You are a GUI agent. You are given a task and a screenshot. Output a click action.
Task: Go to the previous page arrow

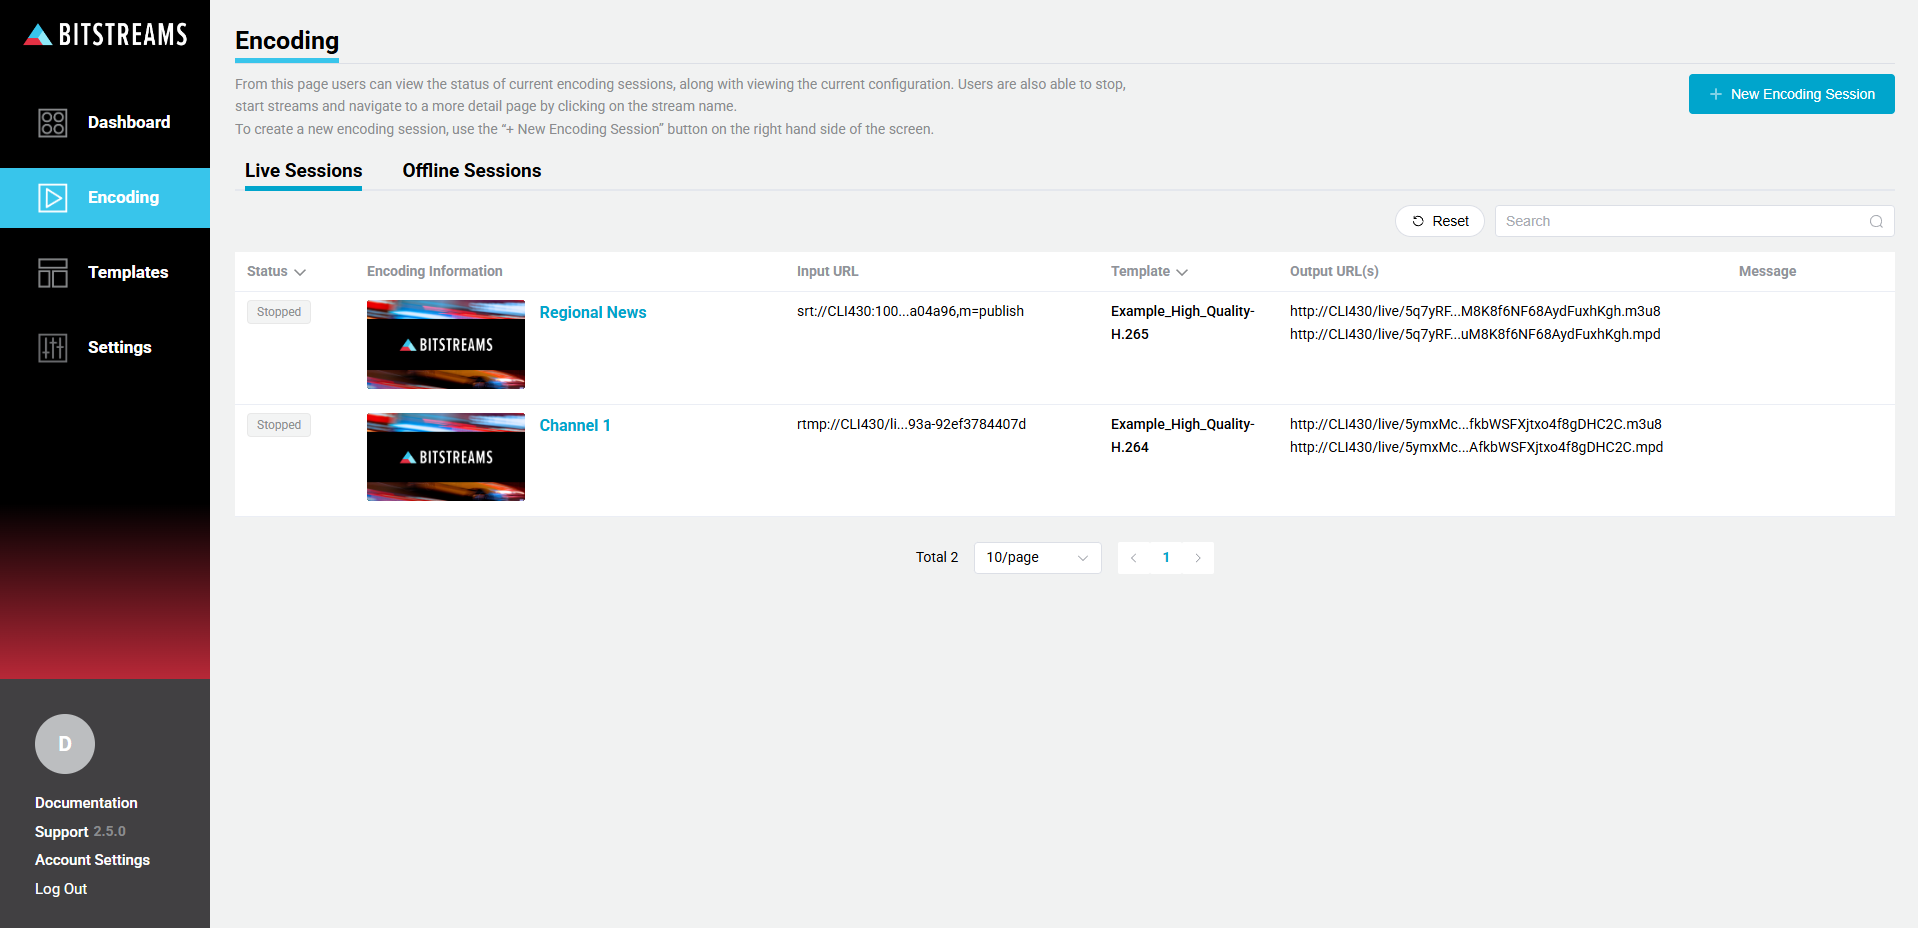[1133, 558]
